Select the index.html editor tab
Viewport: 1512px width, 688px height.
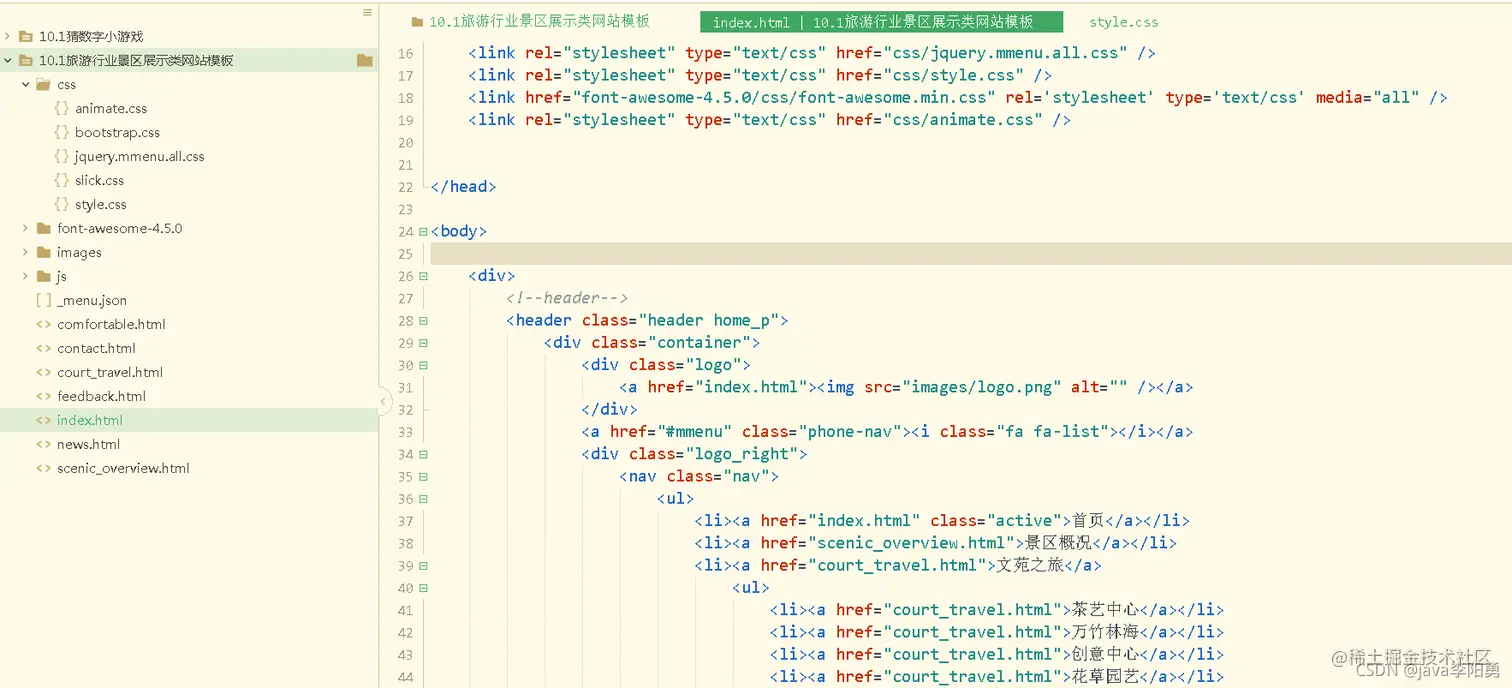coord(881,22)
